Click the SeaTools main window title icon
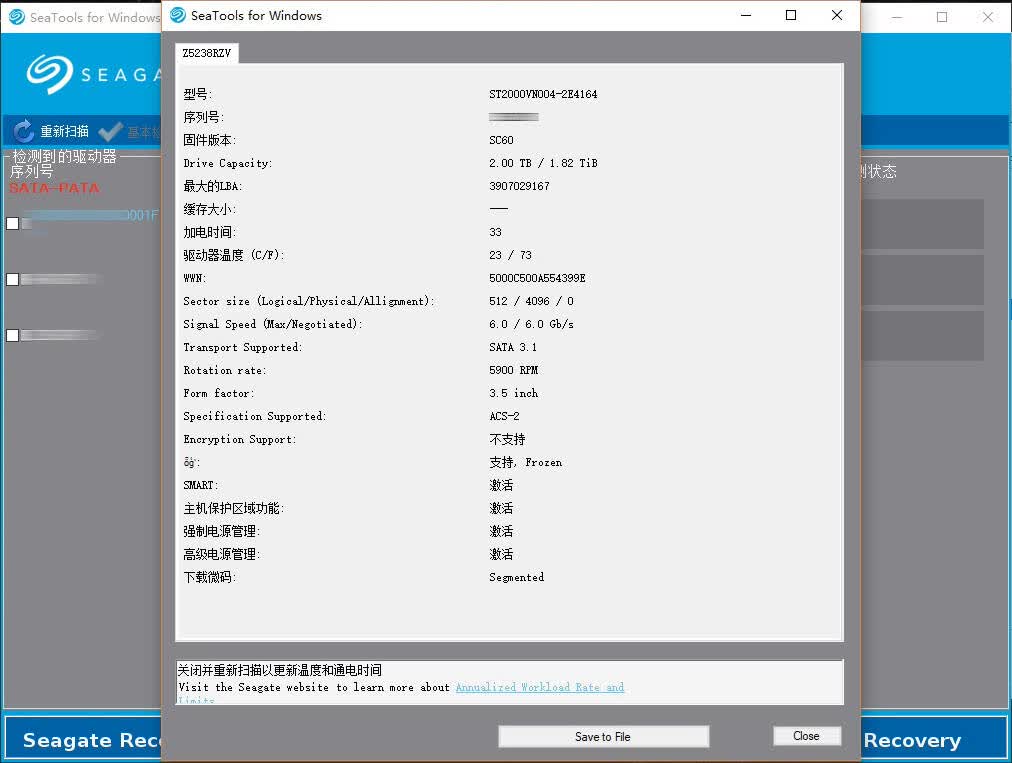Viewport: 1012px width, 763px height. pyautogui.click(x=17, y=17)
